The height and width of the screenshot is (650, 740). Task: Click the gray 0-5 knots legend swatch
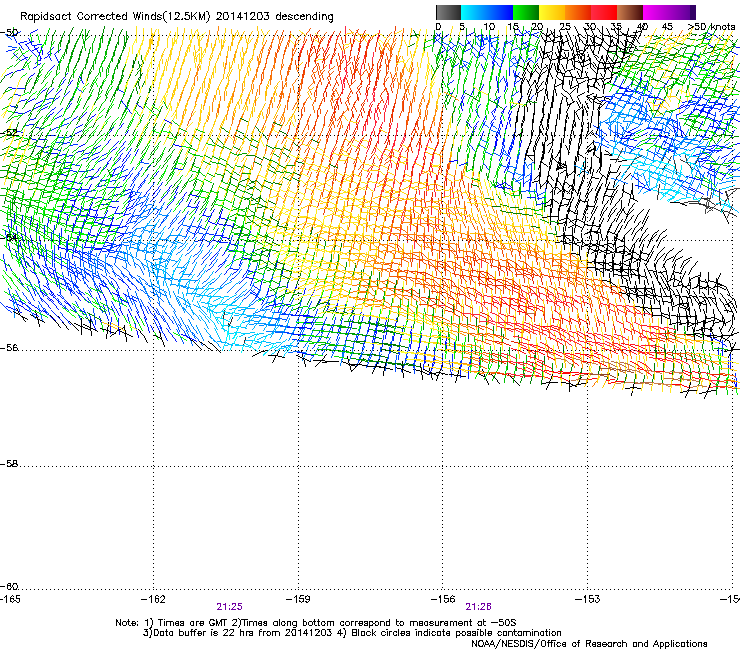448,12
